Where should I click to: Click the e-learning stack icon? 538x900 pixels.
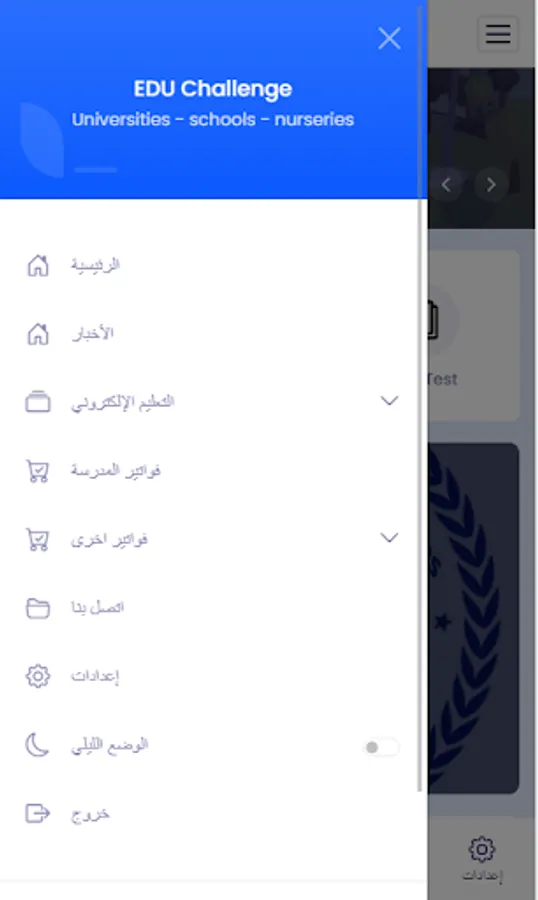(38, 402)
